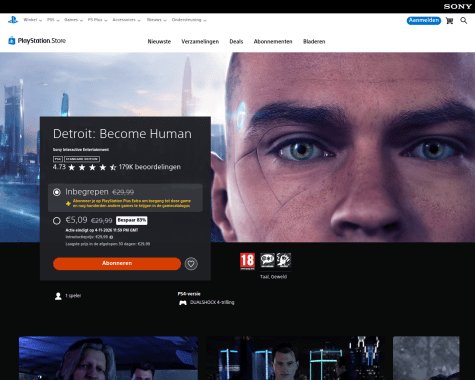Click the Sony Interactive Entertainment publisher text
Screen dimensions: 475x380
pyautogui.click(x=81, y=150)
